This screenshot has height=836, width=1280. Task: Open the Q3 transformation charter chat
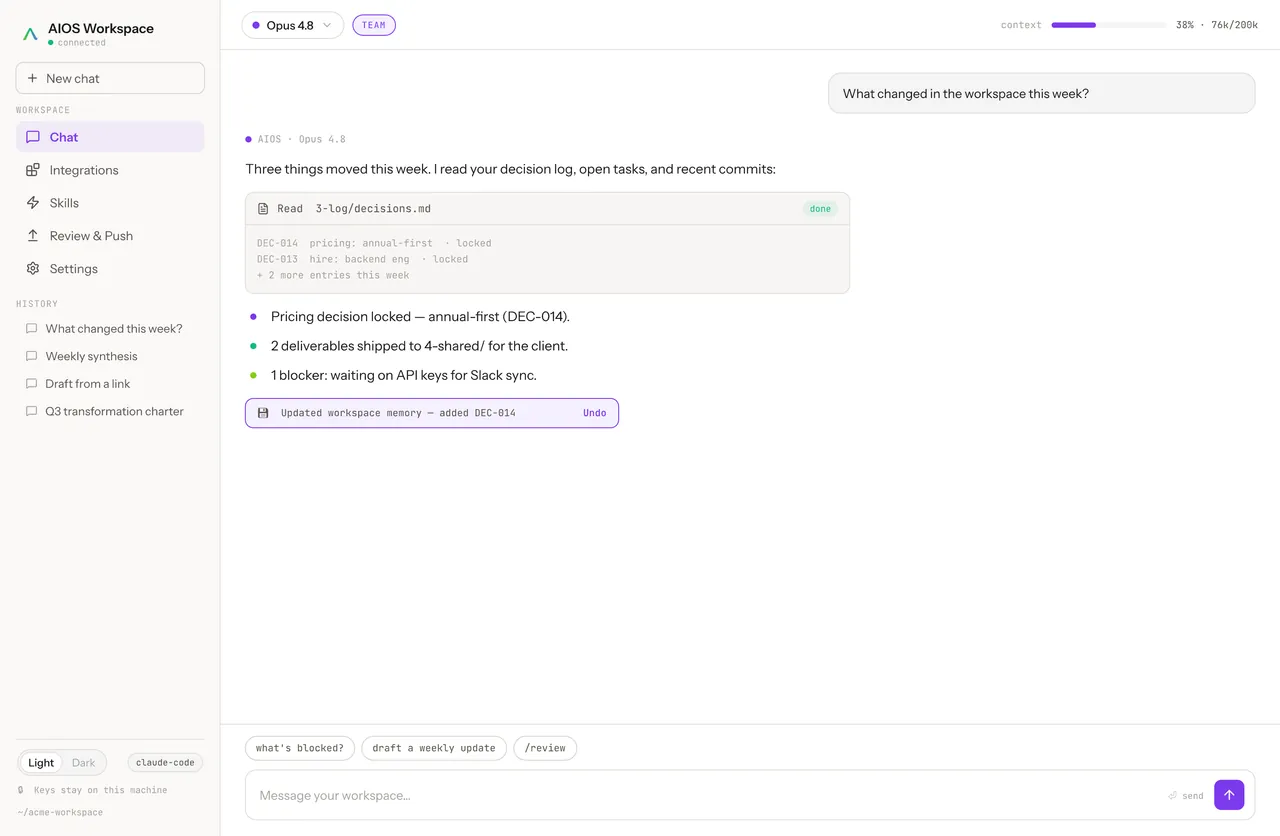[110, 411]
